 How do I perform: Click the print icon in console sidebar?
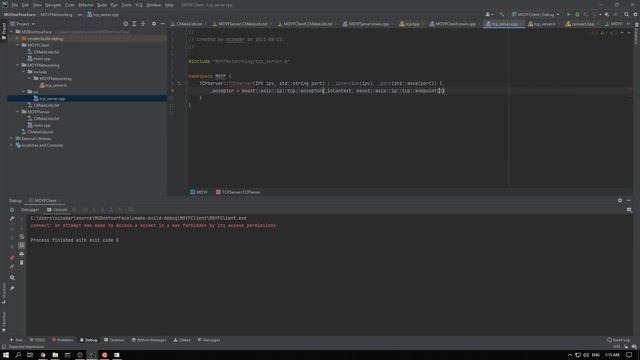coord(22,254)
